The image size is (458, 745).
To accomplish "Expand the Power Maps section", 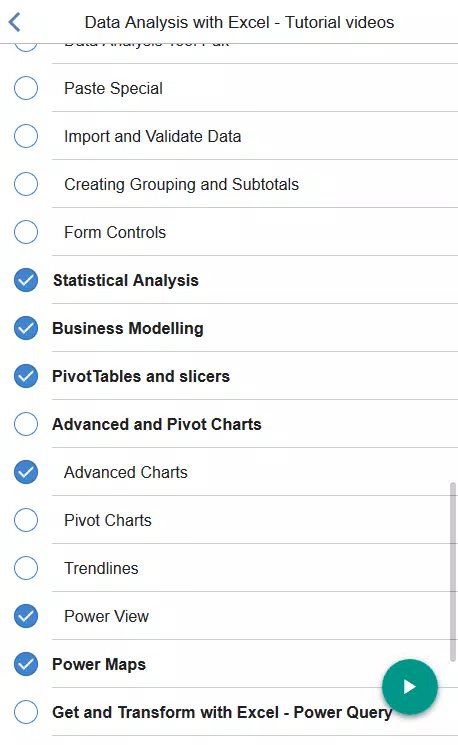I will tap(99, 664).
